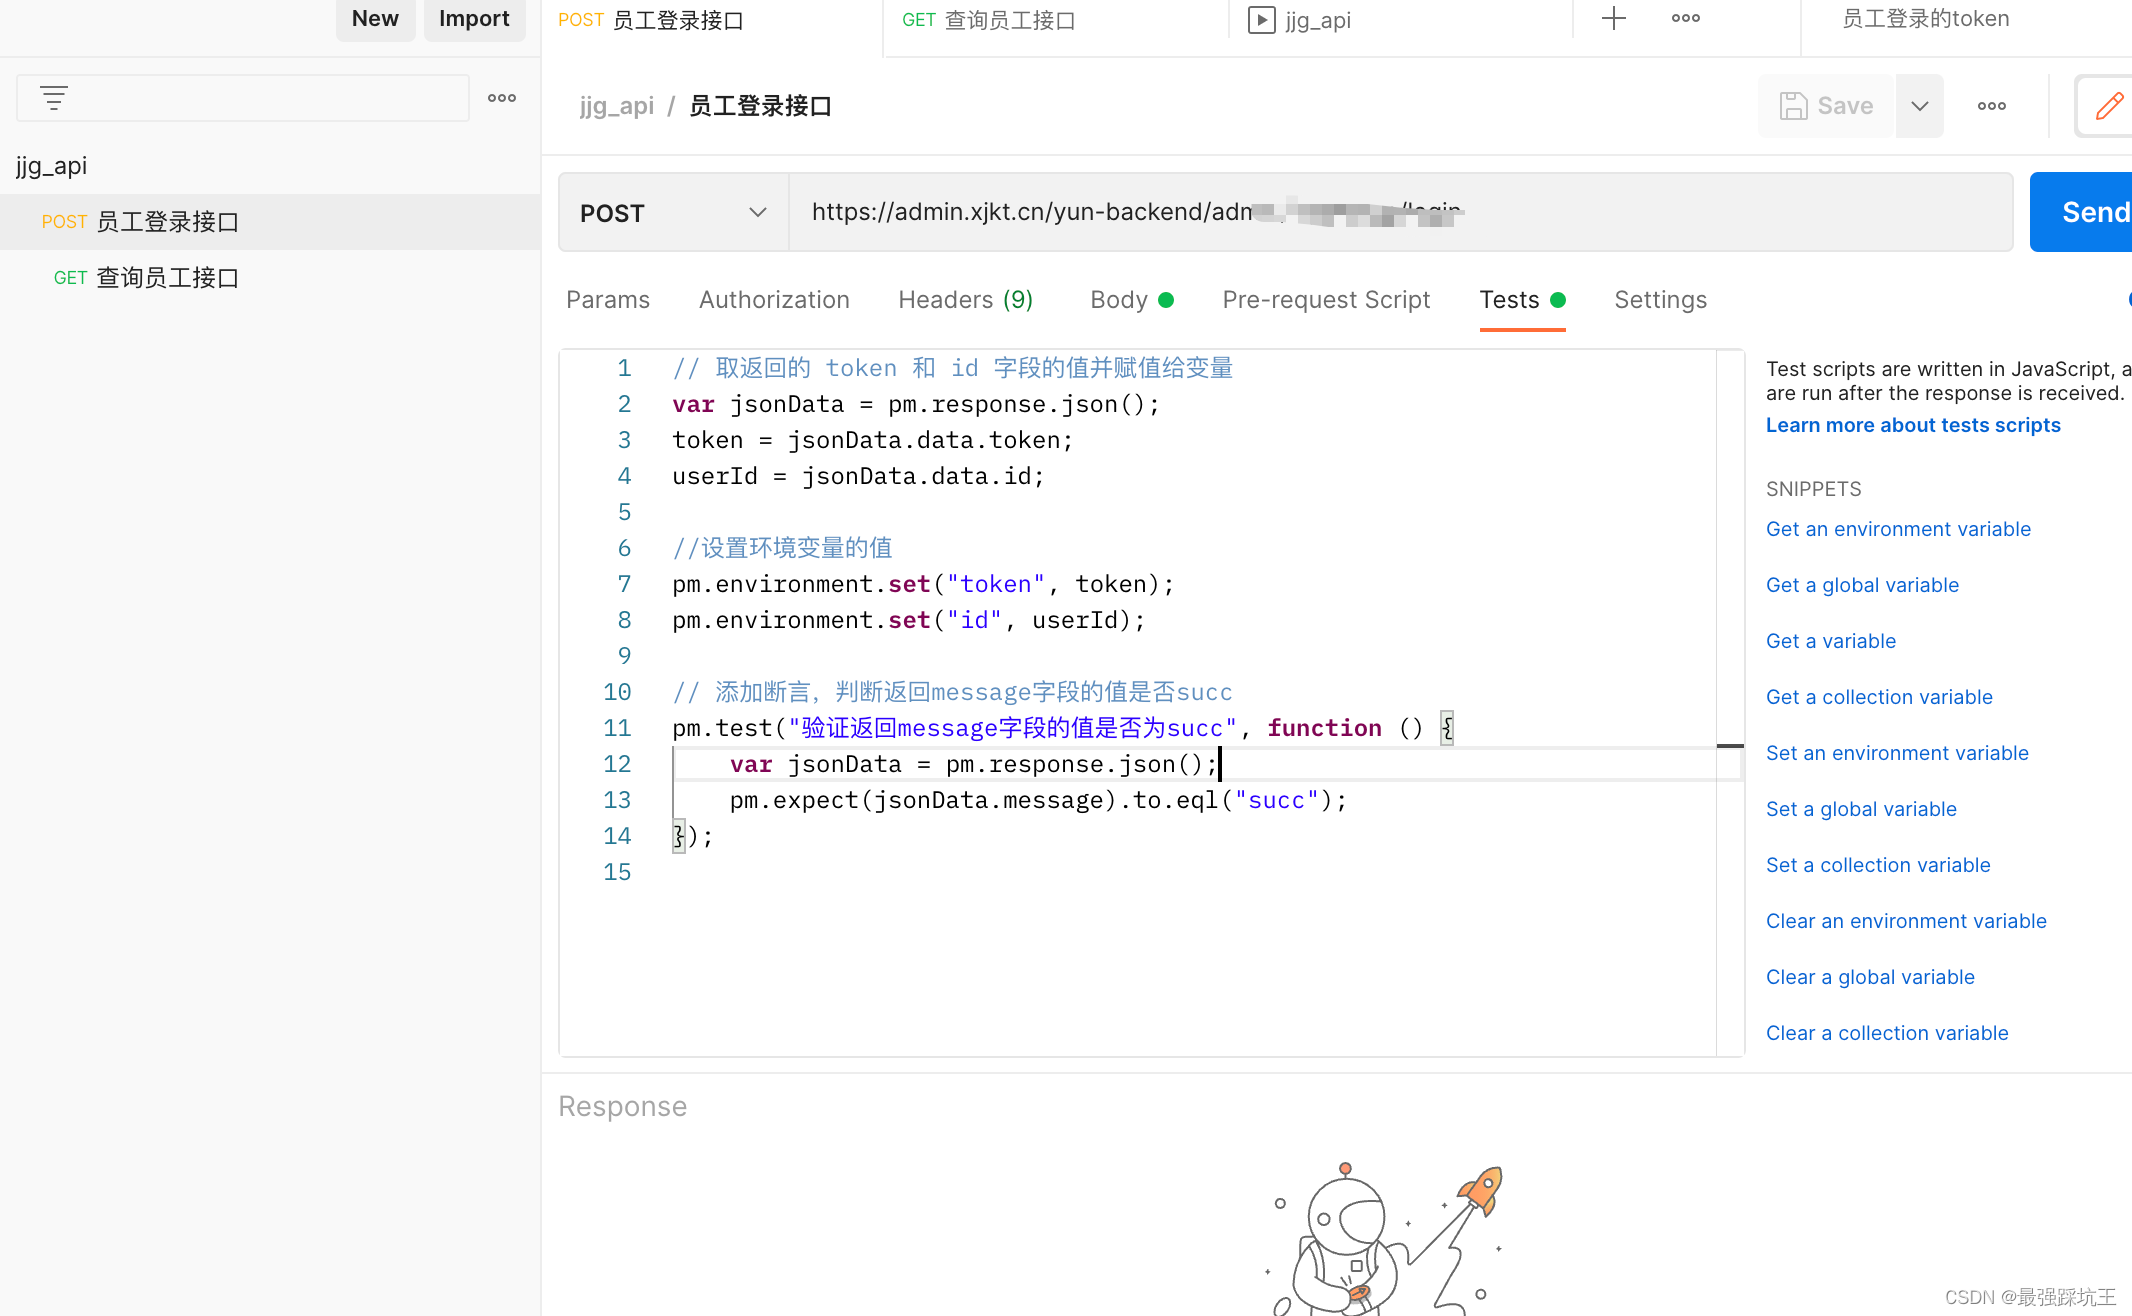Viewport: 2132px width, 1316px height.
Task: Click the Save button
Action: click(1827, 106)
